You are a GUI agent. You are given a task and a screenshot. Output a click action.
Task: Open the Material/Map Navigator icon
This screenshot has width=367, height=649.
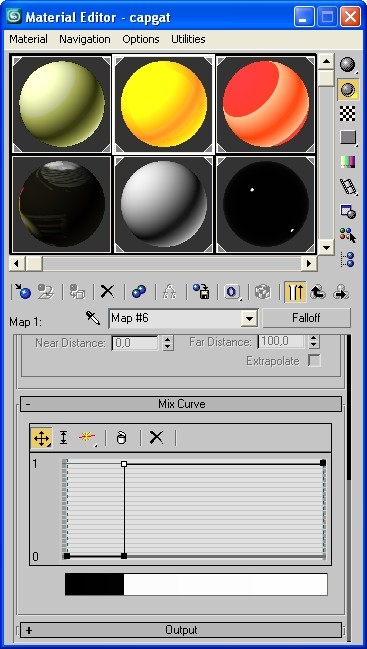coord(348,259)
